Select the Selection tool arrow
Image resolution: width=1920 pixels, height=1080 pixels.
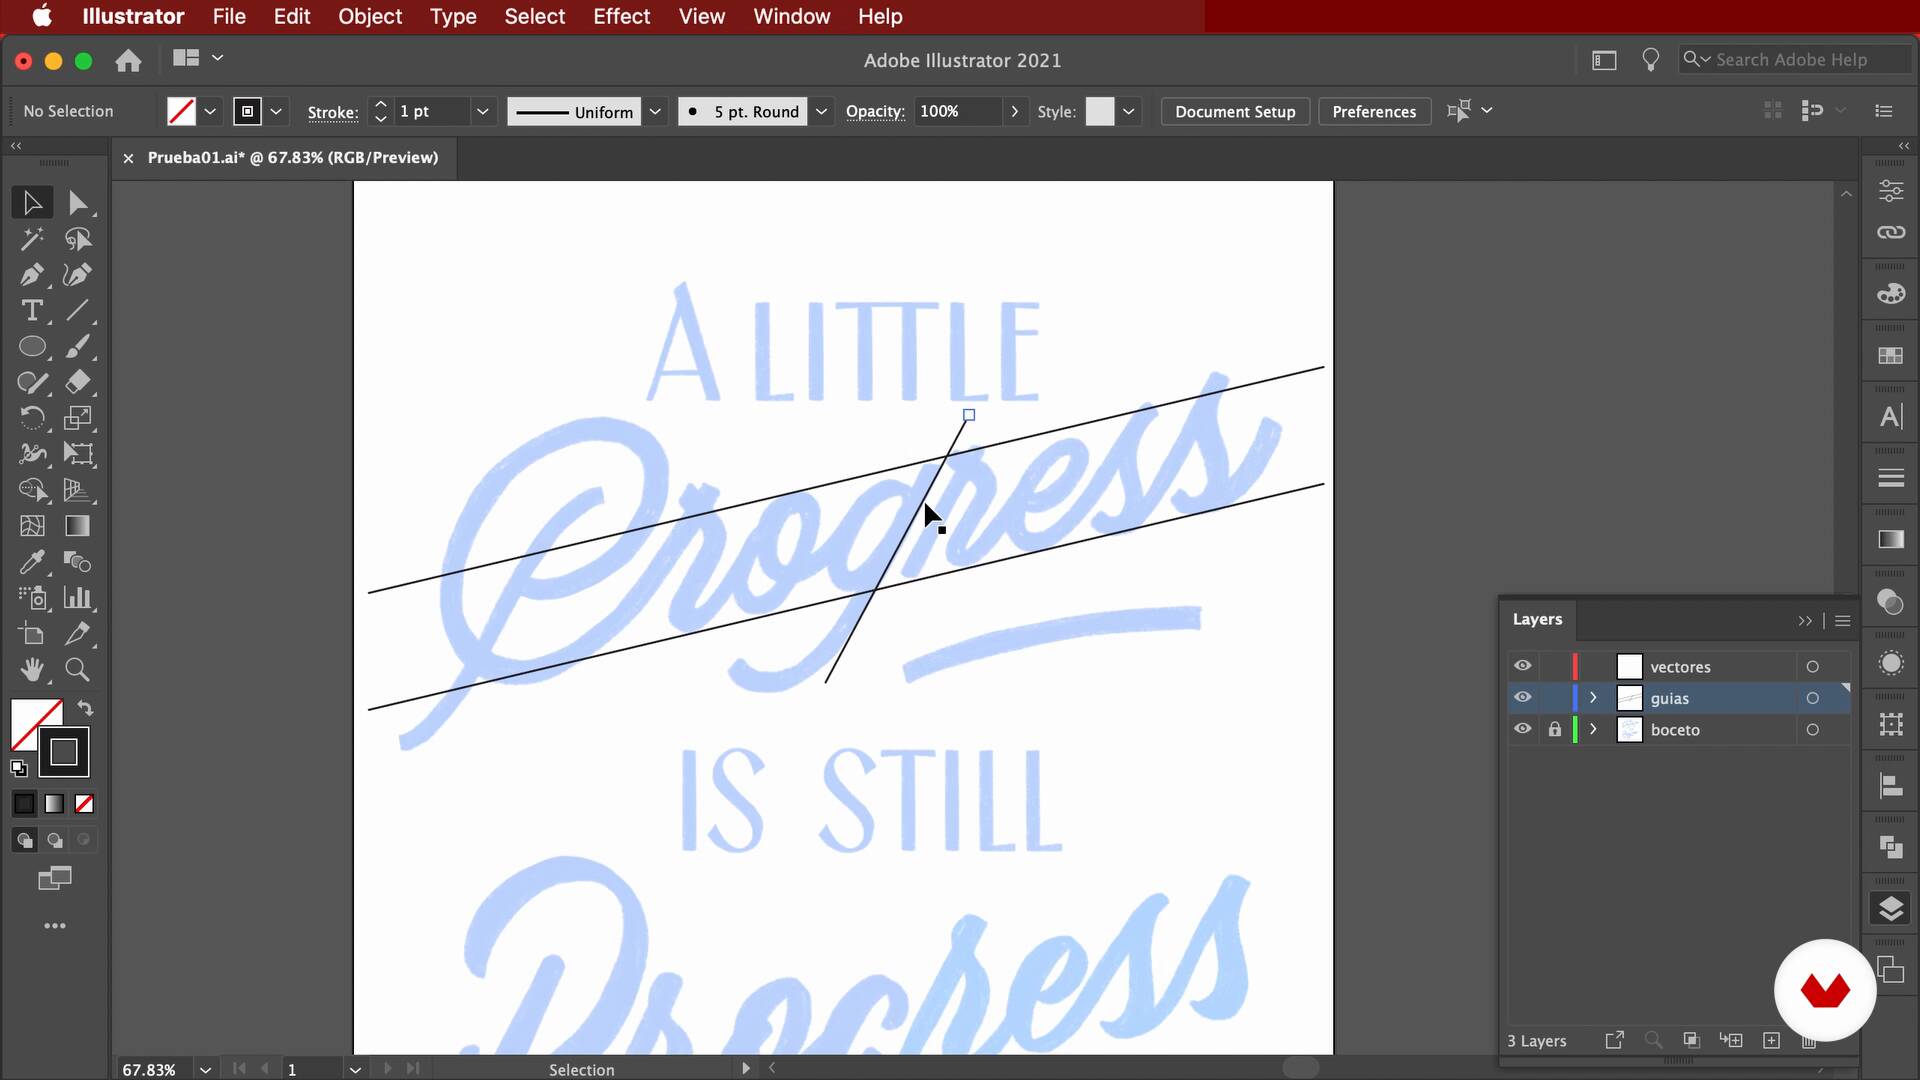[x=32, y=203]
